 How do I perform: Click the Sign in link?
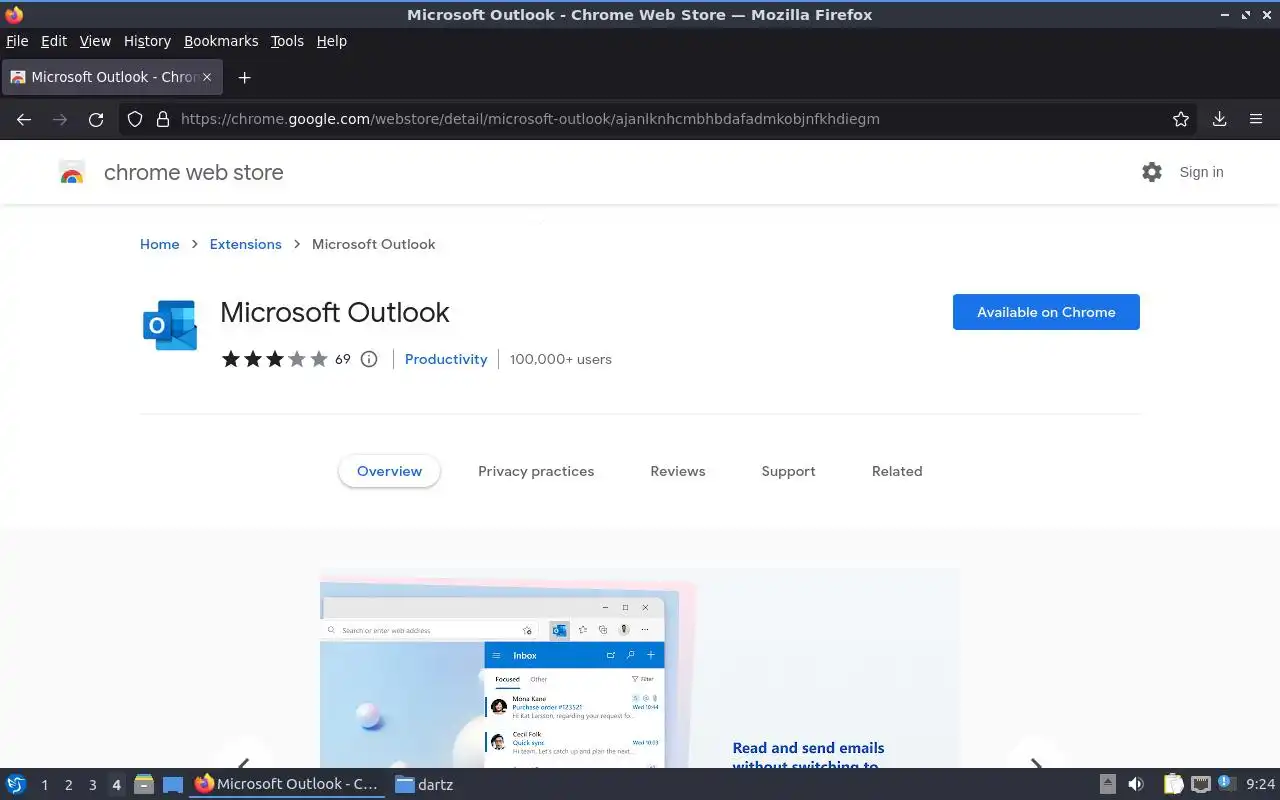1201,172
